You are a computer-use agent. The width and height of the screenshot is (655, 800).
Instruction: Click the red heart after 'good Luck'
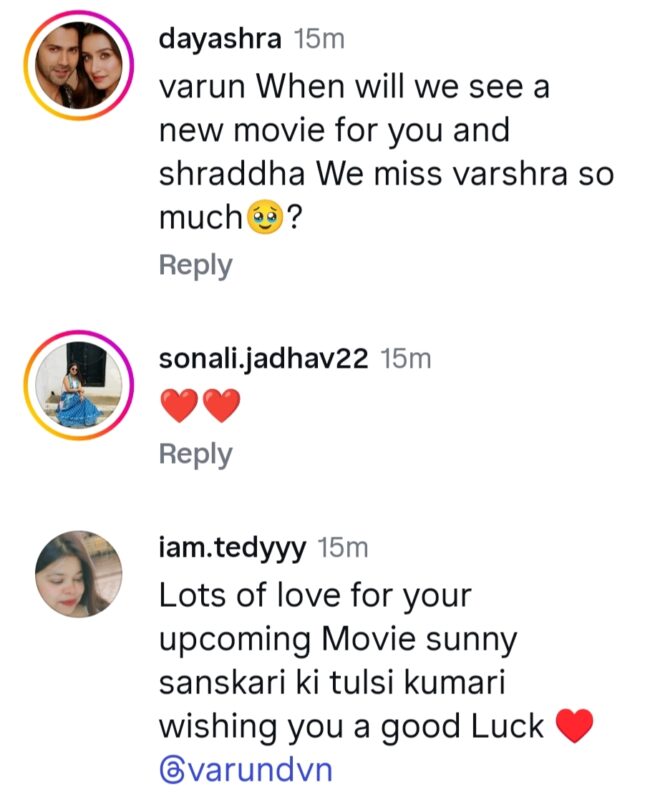tap(574, 726)
